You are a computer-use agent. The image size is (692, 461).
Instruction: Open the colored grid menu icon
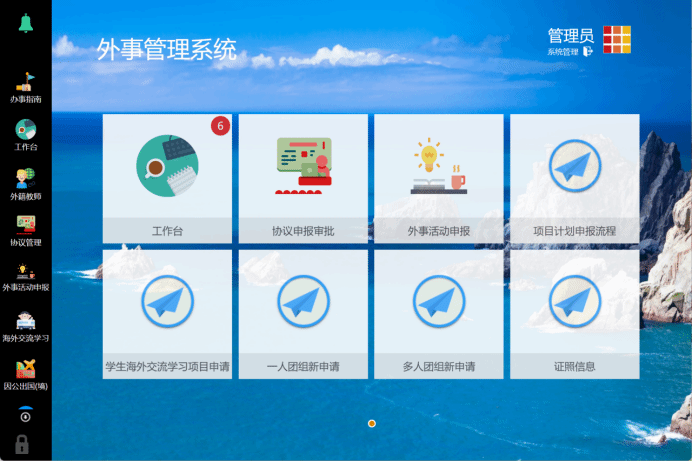(x=617, y=38)
